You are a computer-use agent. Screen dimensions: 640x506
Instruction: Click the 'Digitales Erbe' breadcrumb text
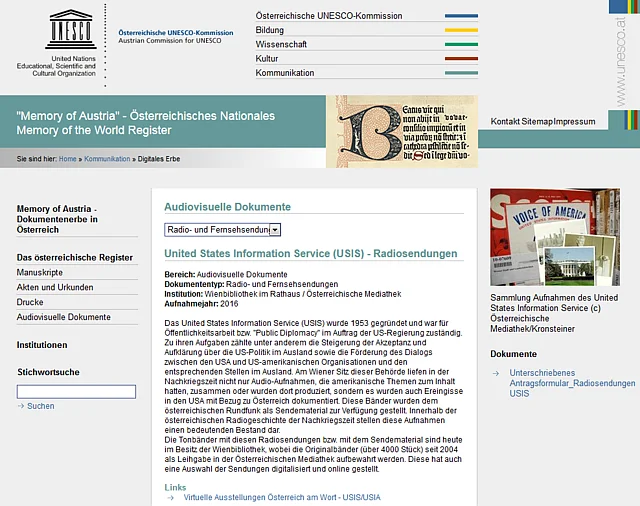(x=159, y=159)
